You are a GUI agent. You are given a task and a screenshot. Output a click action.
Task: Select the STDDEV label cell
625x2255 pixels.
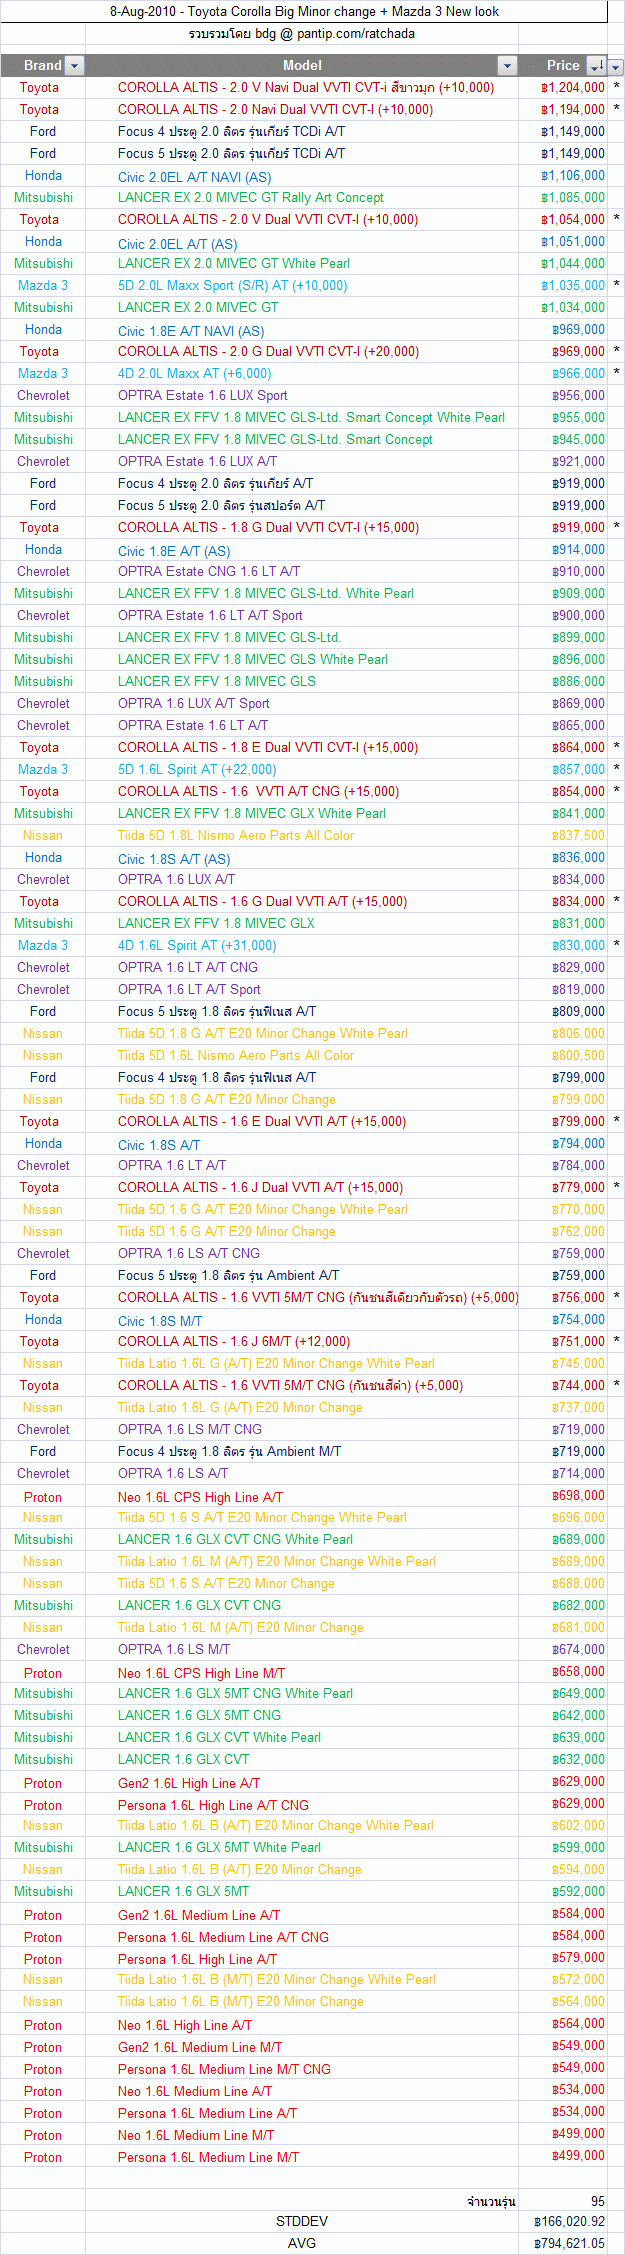coord(302,2221)
